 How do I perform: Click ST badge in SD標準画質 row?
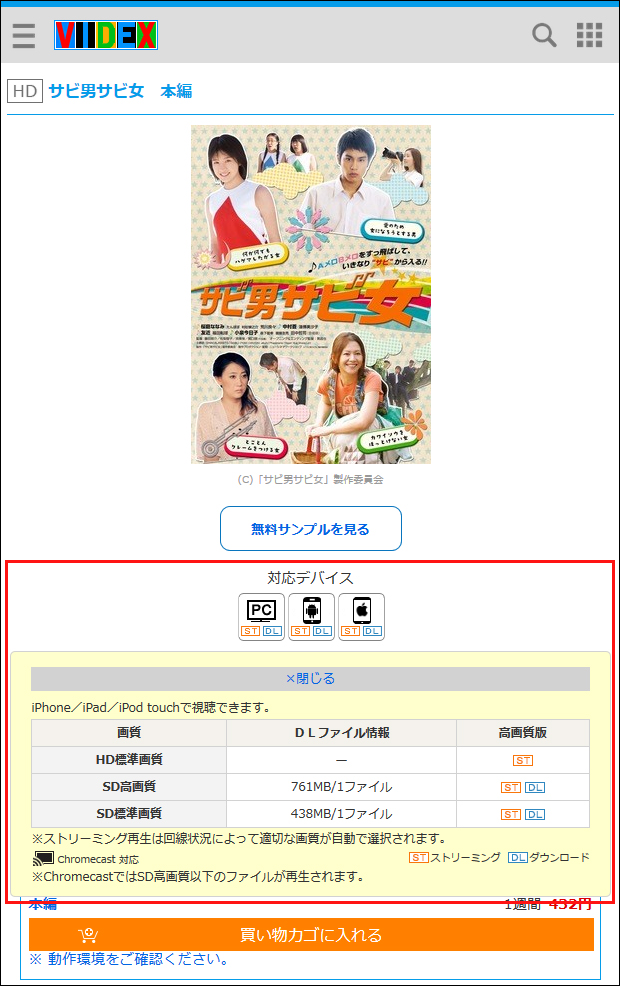click(x=511, y=814)
